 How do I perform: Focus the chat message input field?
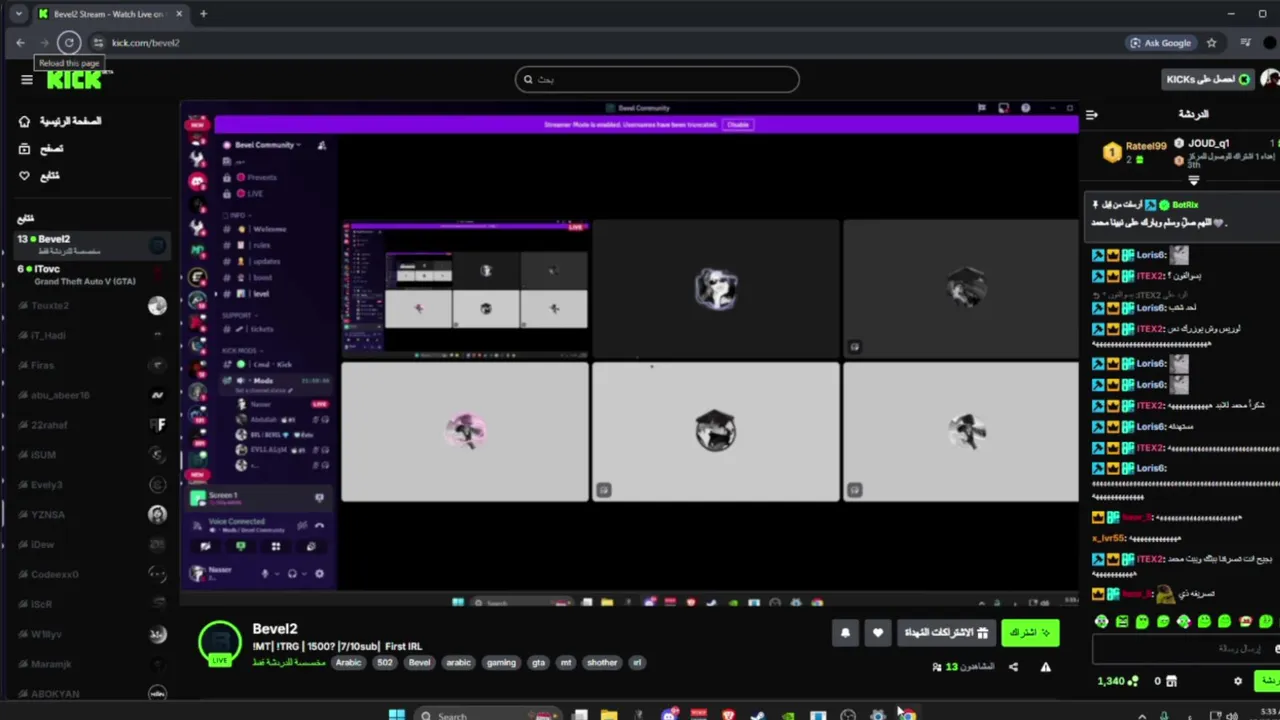click(x=1185, y=649)
